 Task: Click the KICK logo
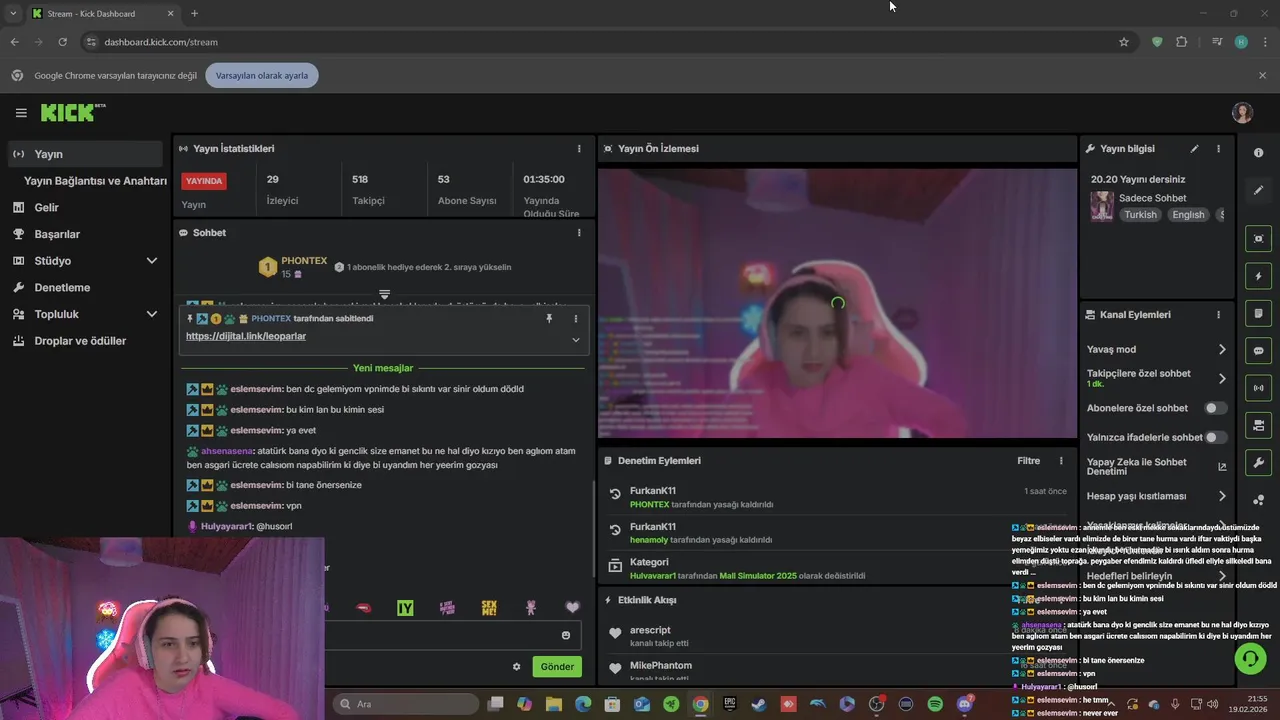(72, 113)
